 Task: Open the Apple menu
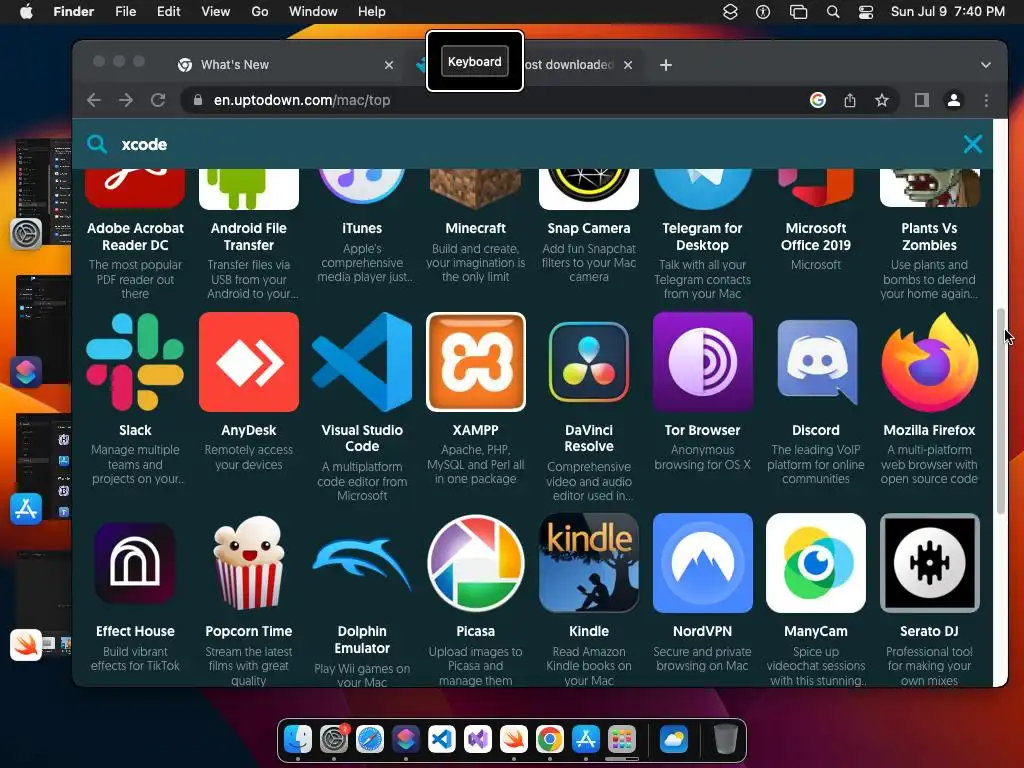pyautogui.click(x=26, y=12)
